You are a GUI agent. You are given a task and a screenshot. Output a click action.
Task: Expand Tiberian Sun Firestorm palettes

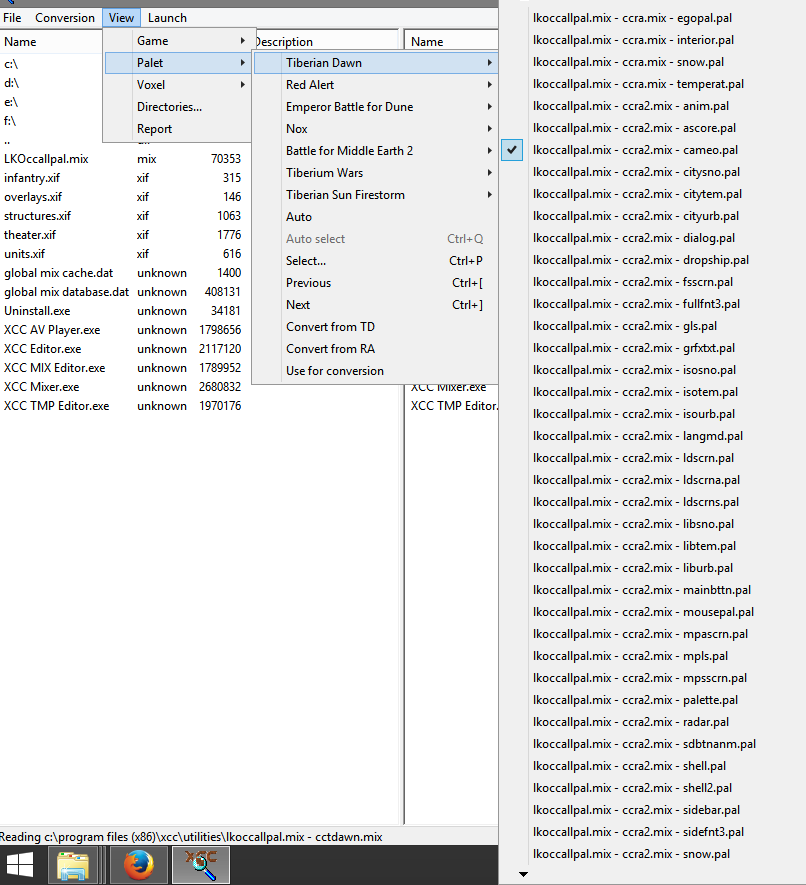point(375,195)
